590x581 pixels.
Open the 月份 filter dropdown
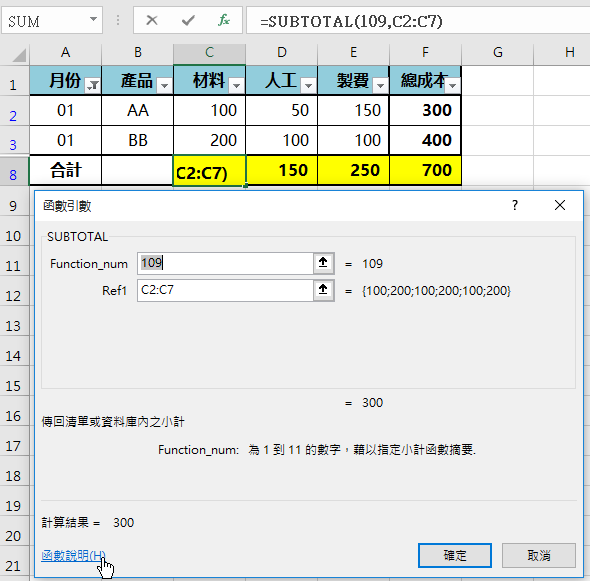[93, 86]
